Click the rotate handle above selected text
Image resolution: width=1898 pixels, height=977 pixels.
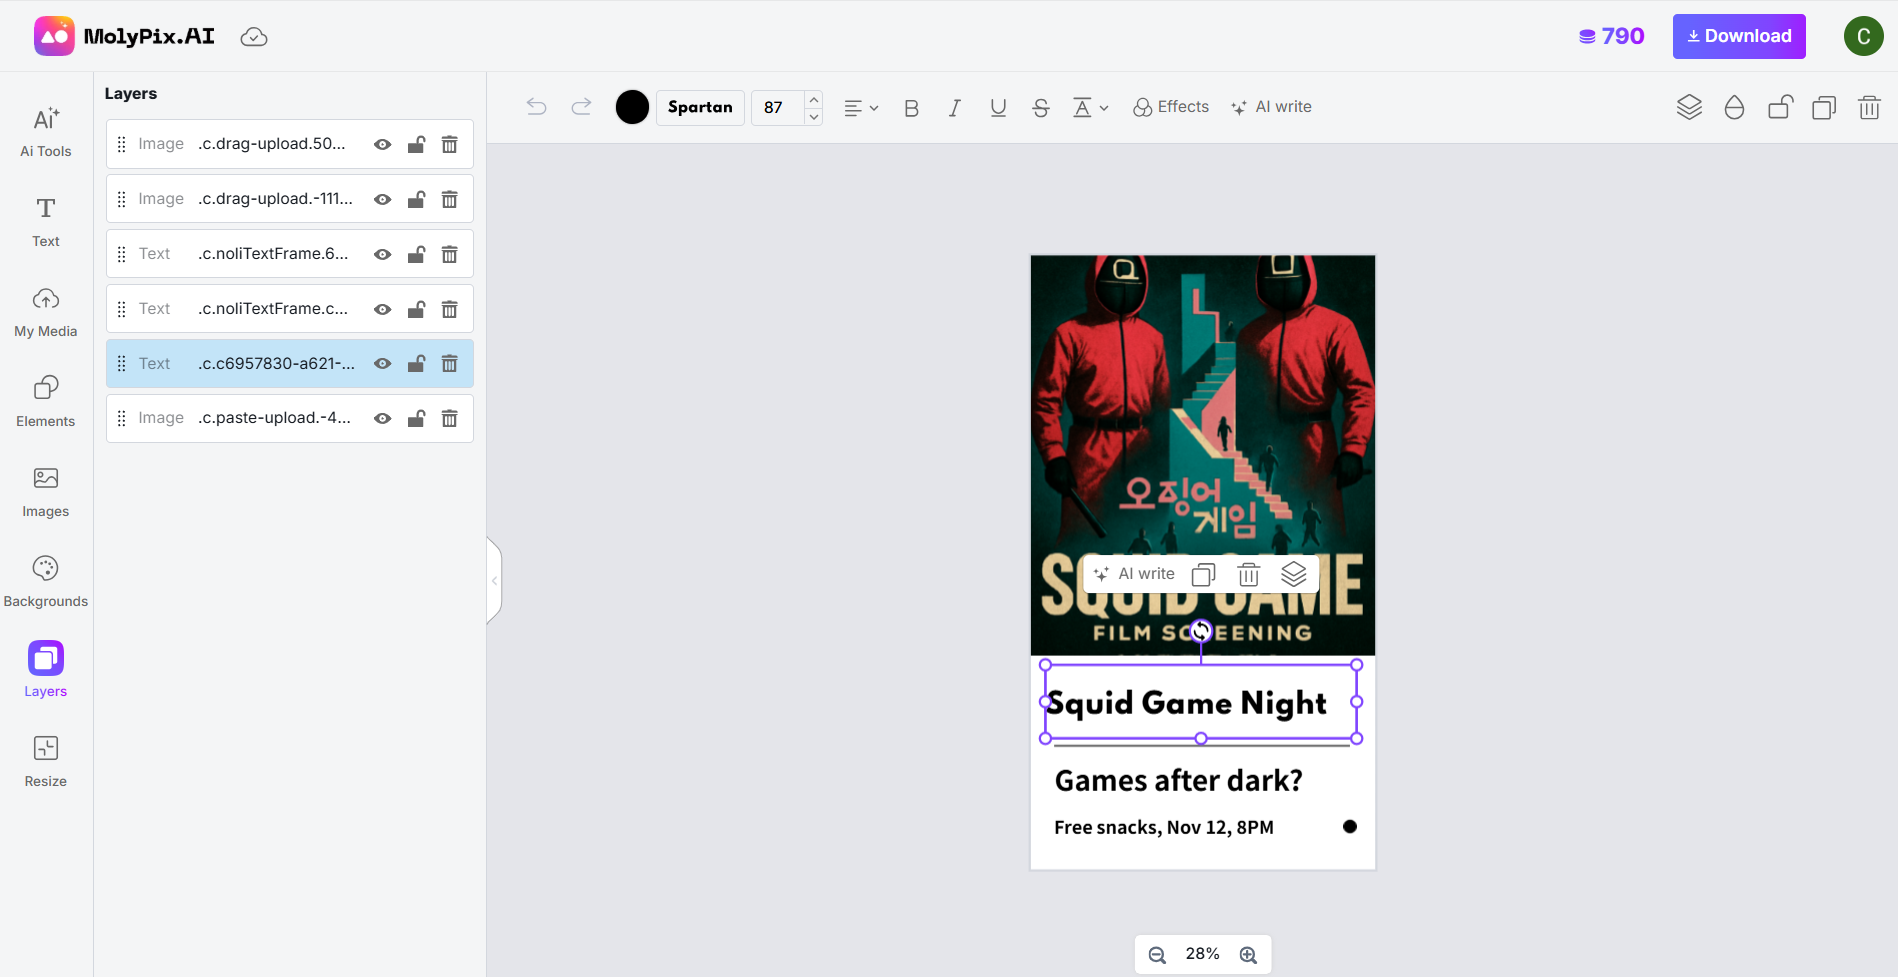pyautogui.click(x=1201, y=631)
